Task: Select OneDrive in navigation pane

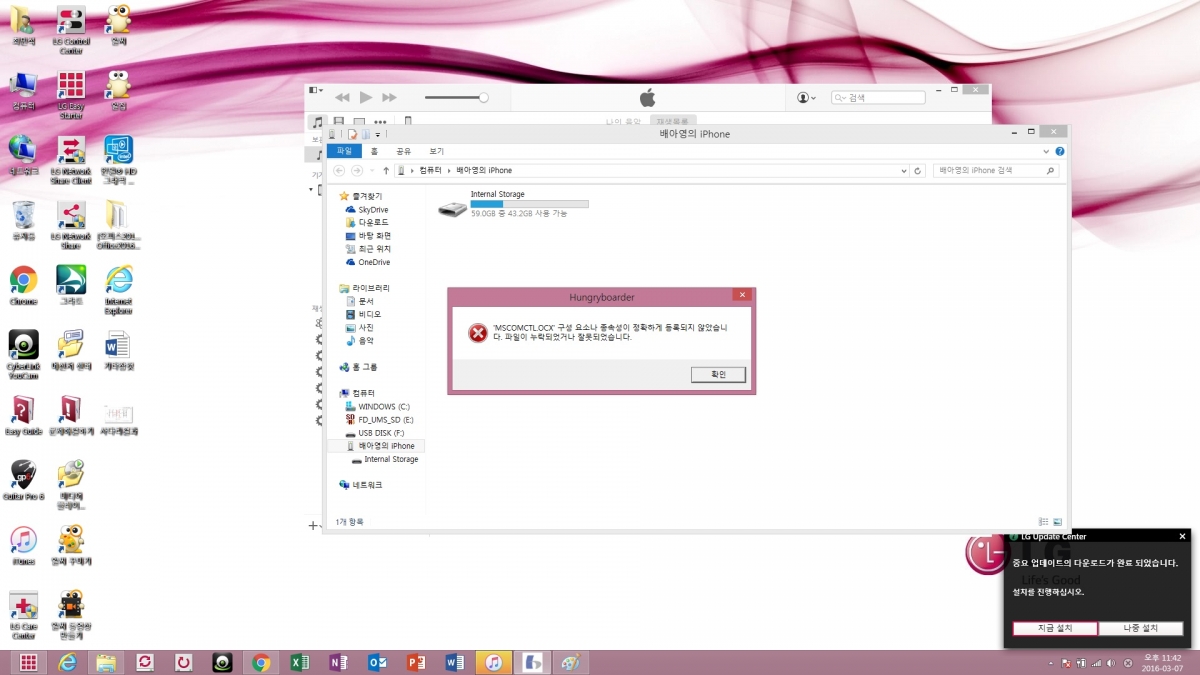Action: click(367, 262)
